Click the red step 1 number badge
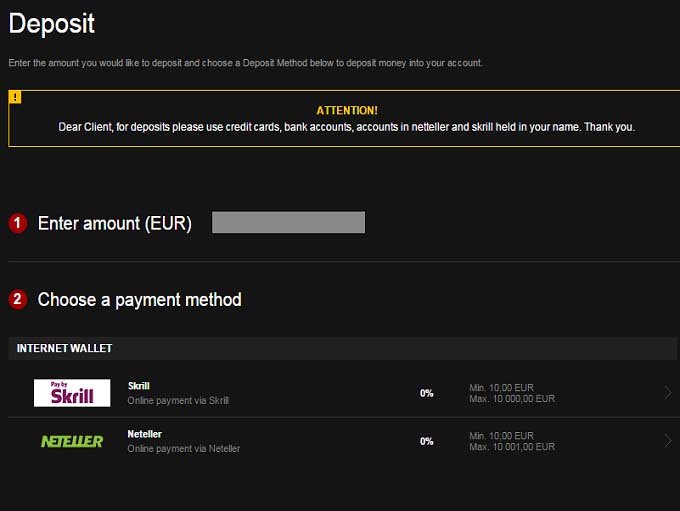This screenshot has height=511, width=680. pos(17,223)
